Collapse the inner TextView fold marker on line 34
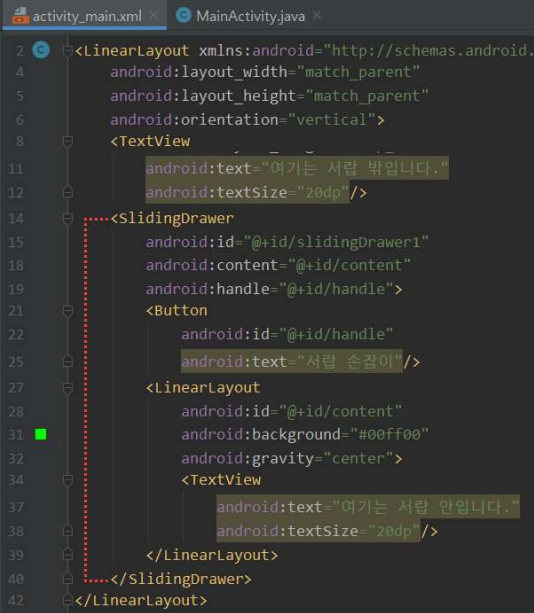 pyautogui.click(x=68, y=480)
